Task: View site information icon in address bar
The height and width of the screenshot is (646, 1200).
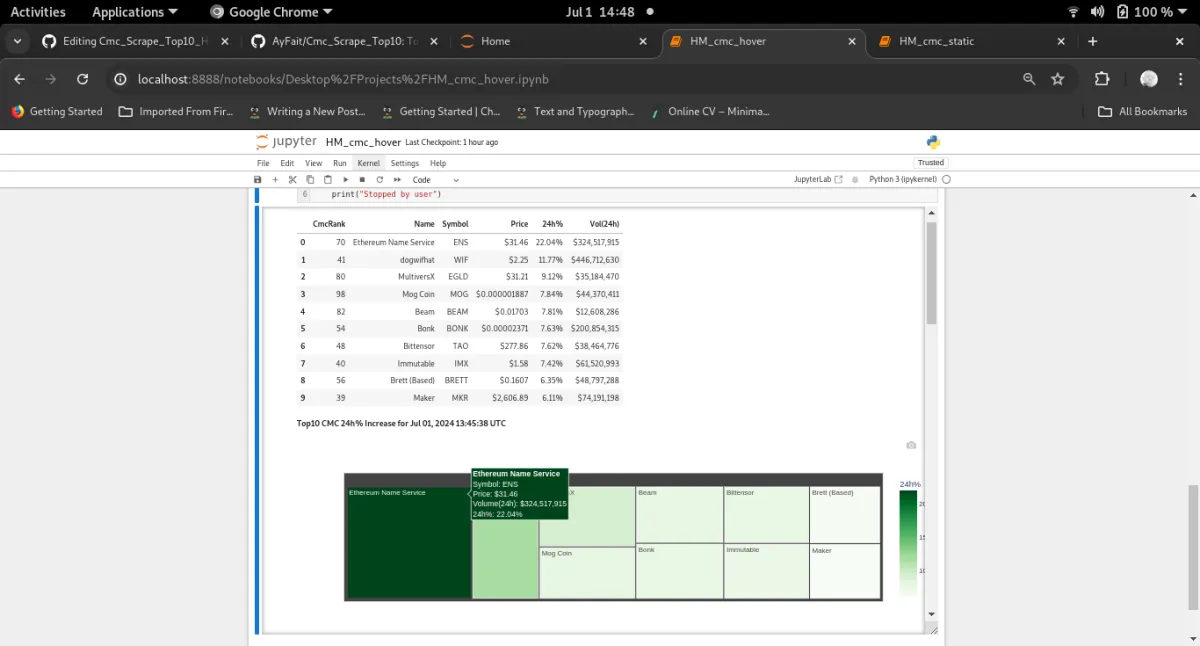Action: click(120, 79)
